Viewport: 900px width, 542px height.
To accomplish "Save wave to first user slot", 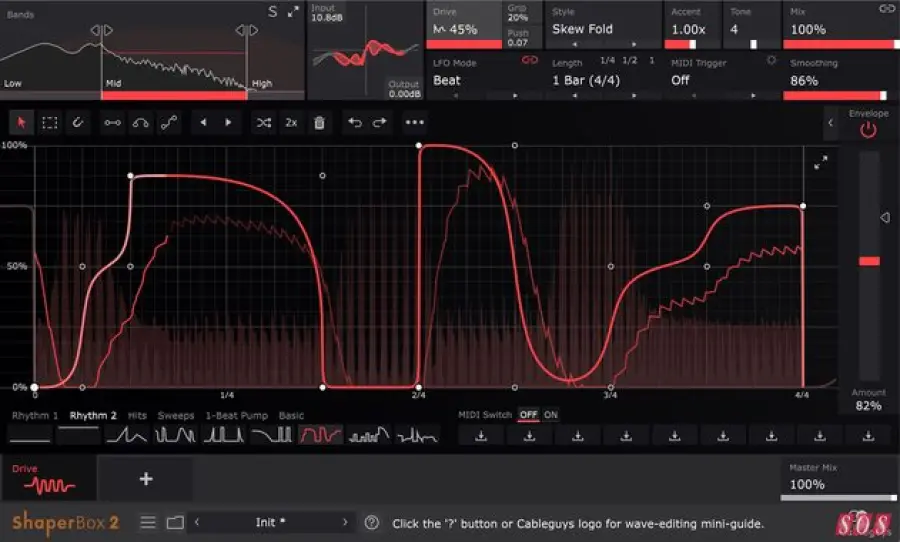I will click(481, 436).
